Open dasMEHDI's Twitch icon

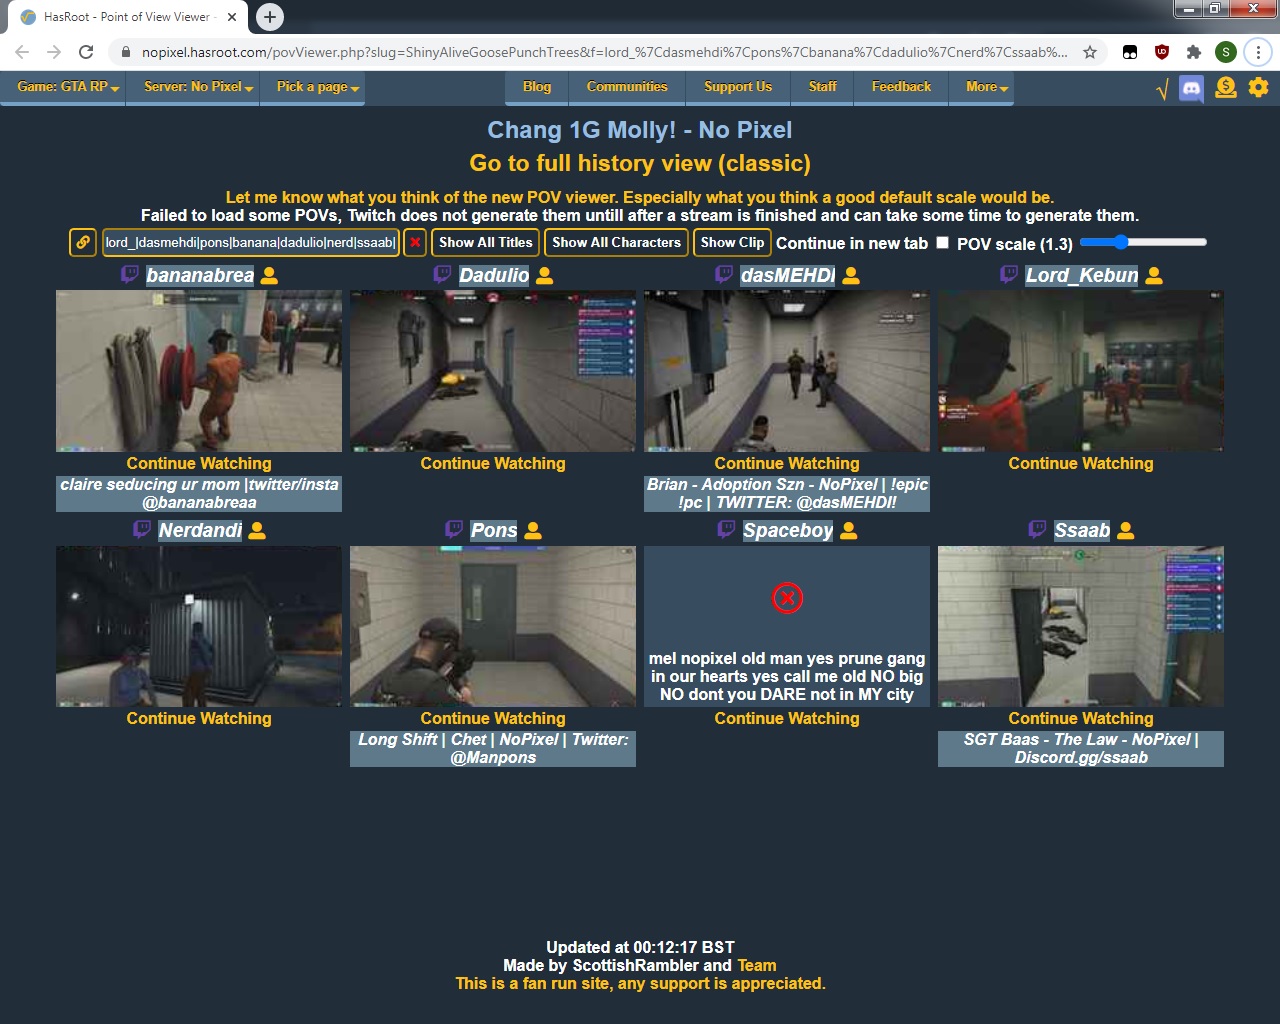724,275
